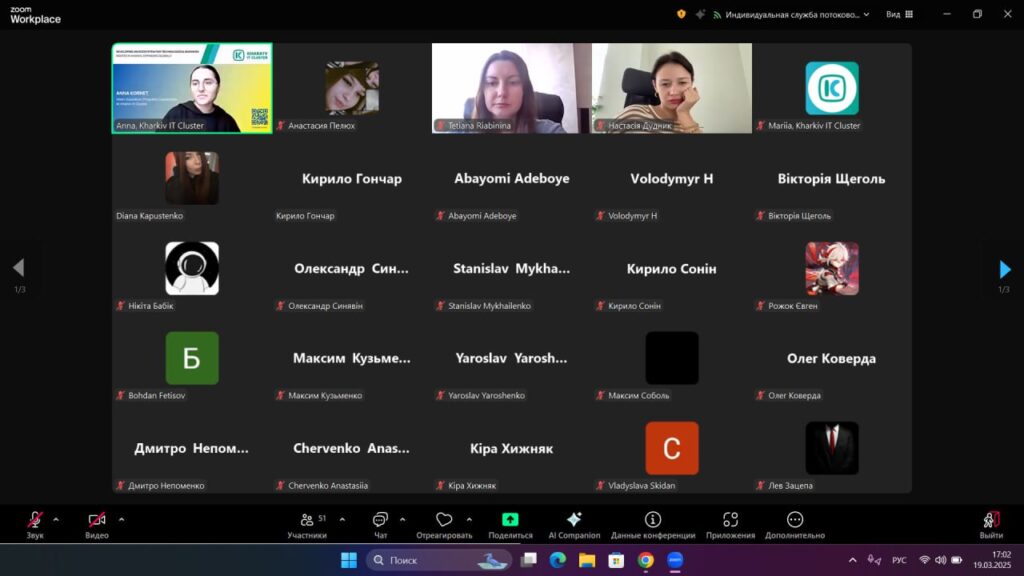Click the Выйти leave meeting button
The width and height of the screenshot is (1024, 576).
point(991,523)
